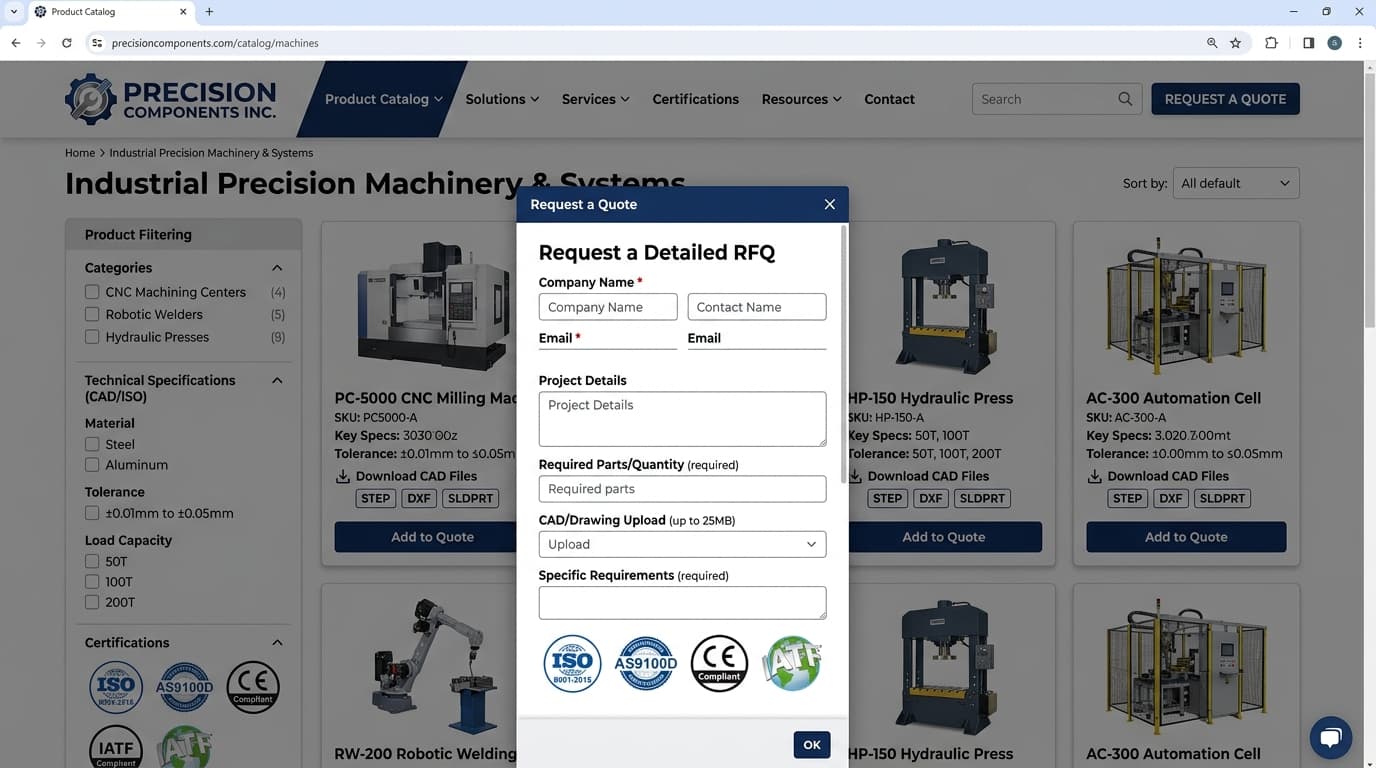The height and width of the screenshot is (768, 1376).
Task: Click into the Project Details textarea
Action: coord(682,419)
